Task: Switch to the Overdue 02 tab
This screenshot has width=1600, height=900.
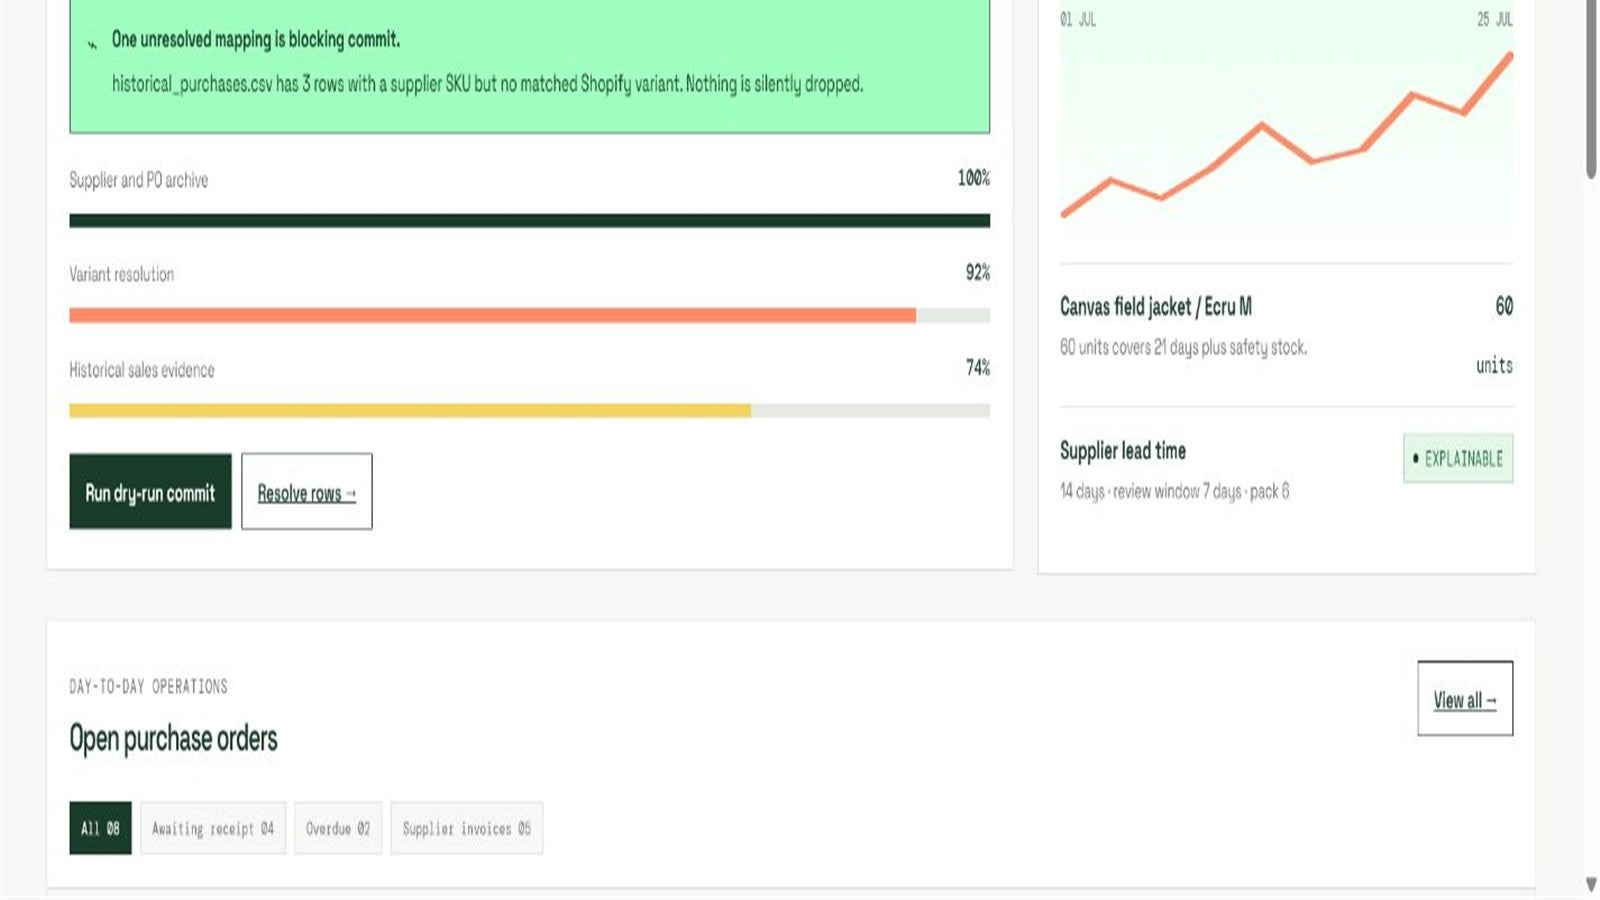Action: pos(338,828)
